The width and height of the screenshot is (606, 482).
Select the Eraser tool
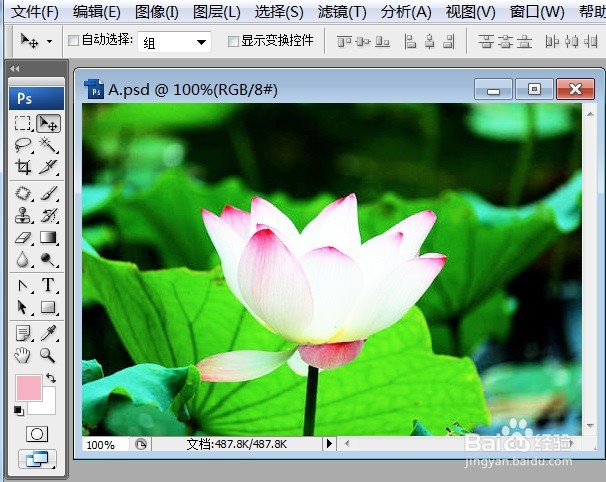(23, 237)
